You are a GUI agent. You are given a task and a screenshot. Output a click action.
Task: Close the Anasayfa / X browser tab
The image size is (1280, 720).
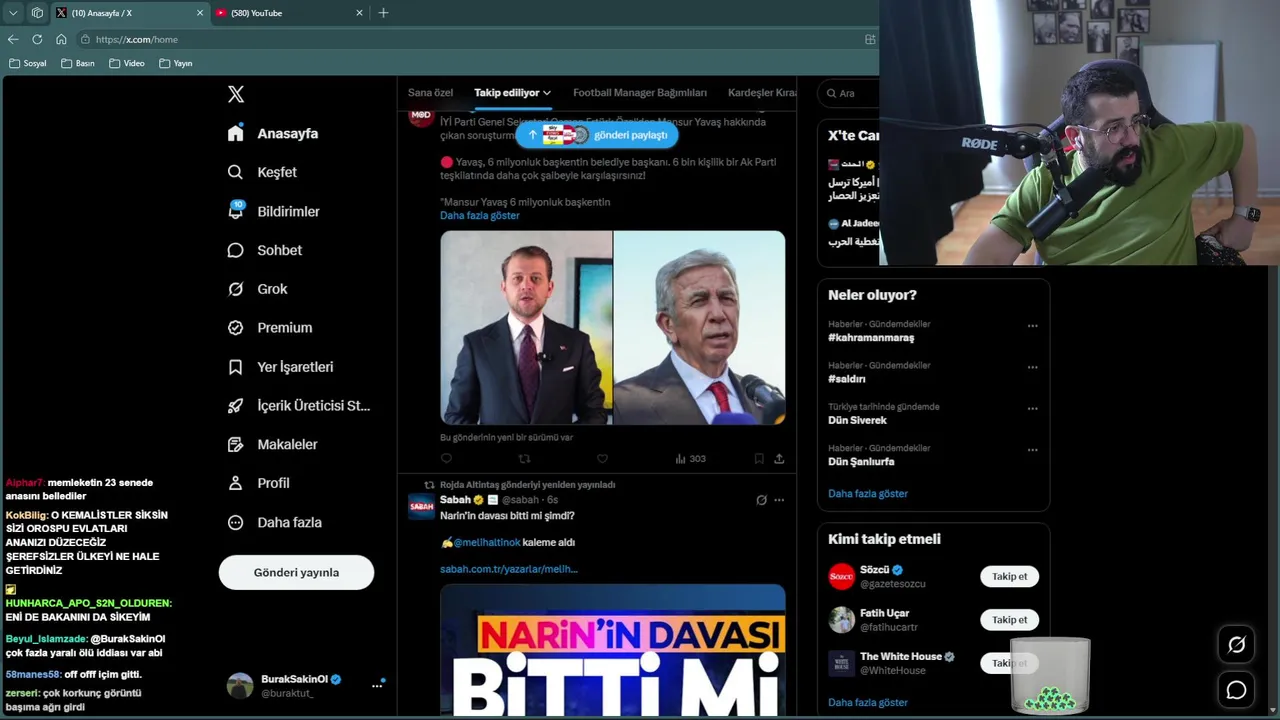click(199, 13)
